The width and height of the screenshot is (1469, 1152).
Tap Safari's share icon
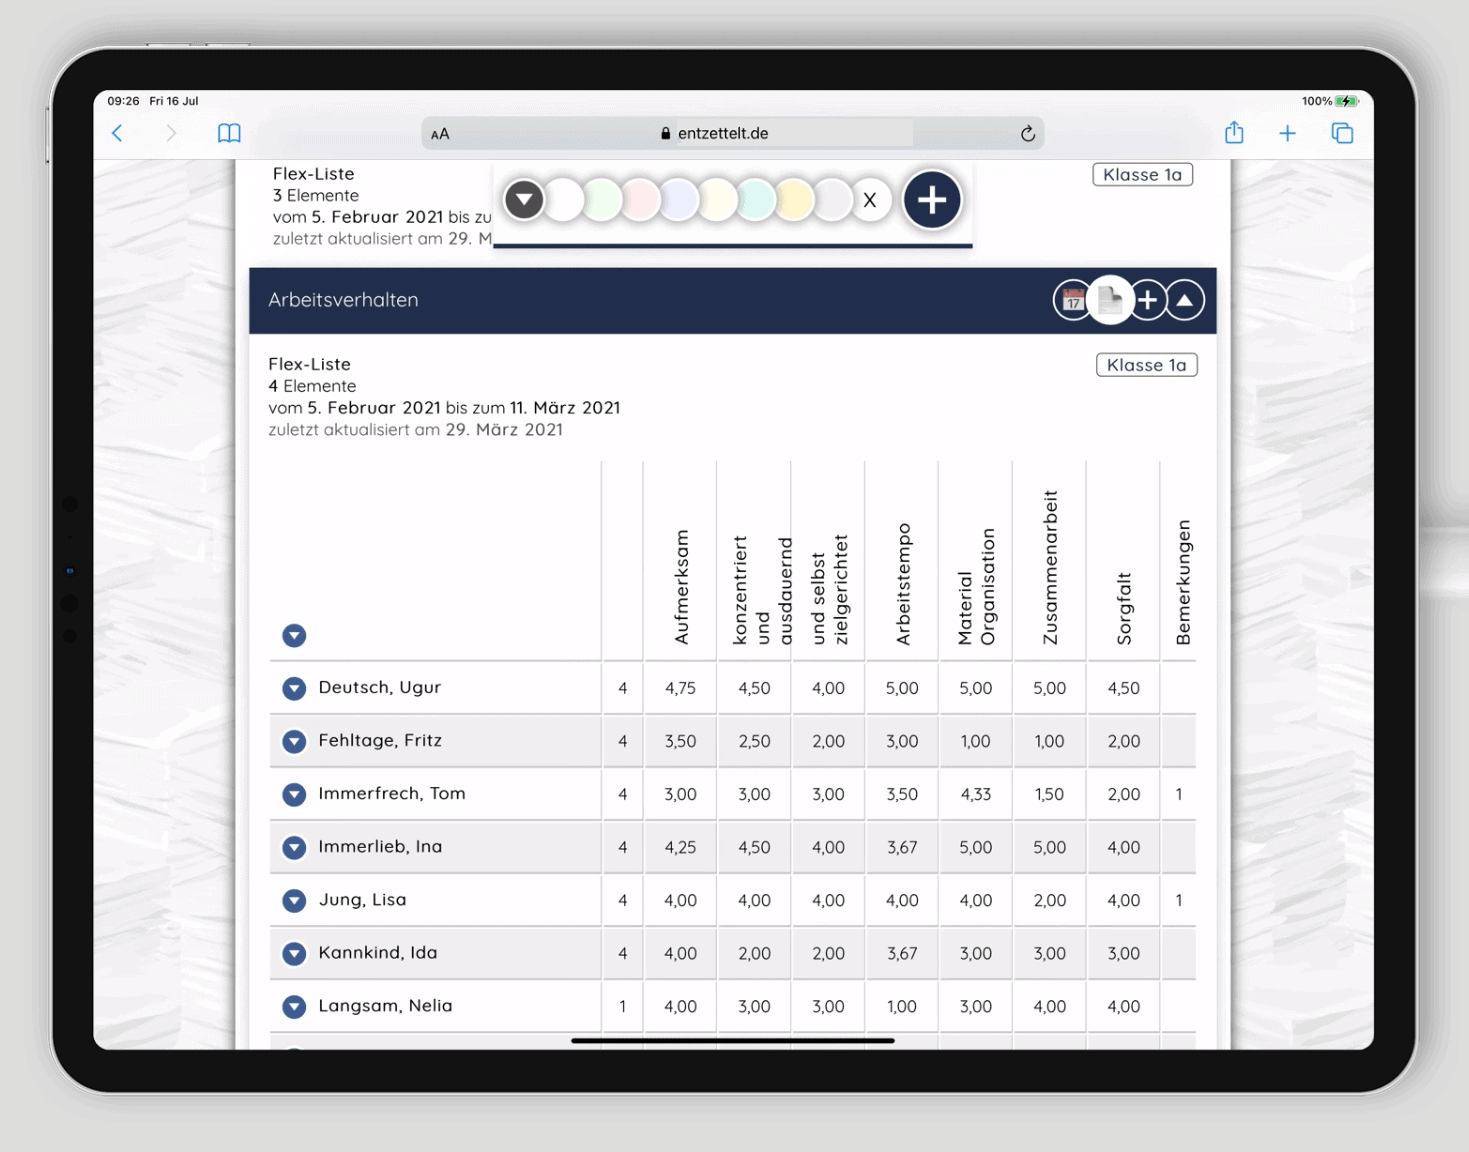pyautogui.click(x=1234, y=133)
